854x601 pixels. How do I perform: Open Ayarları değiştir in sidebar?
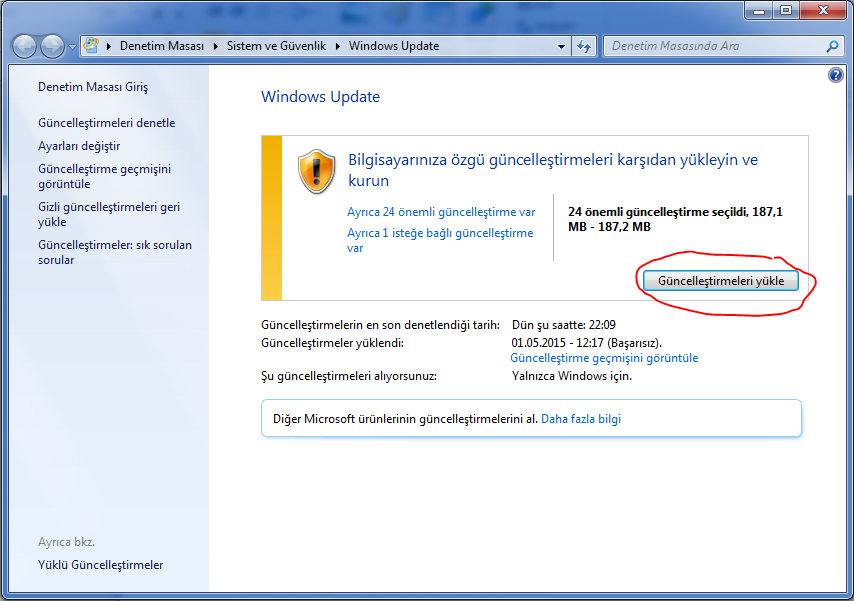79,145
